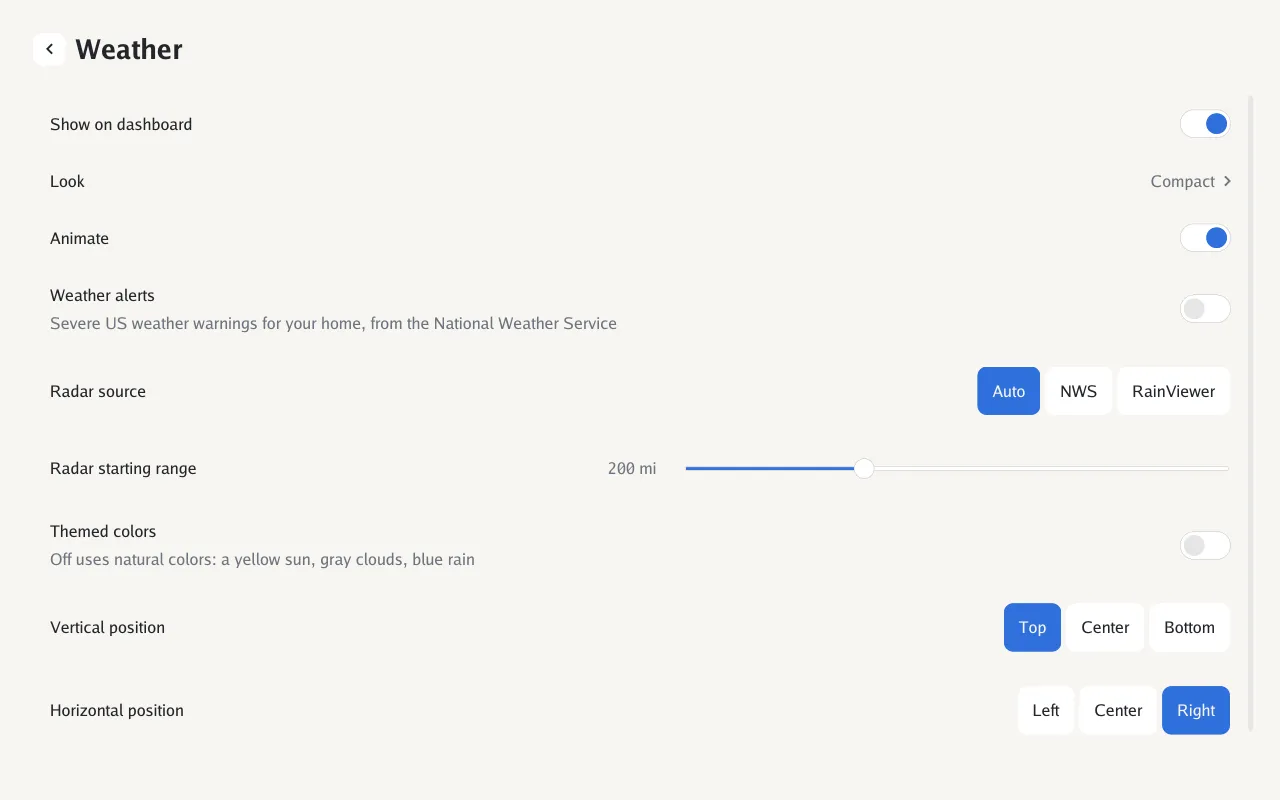Disable the Show on dashboard switch

(1205, 124)
